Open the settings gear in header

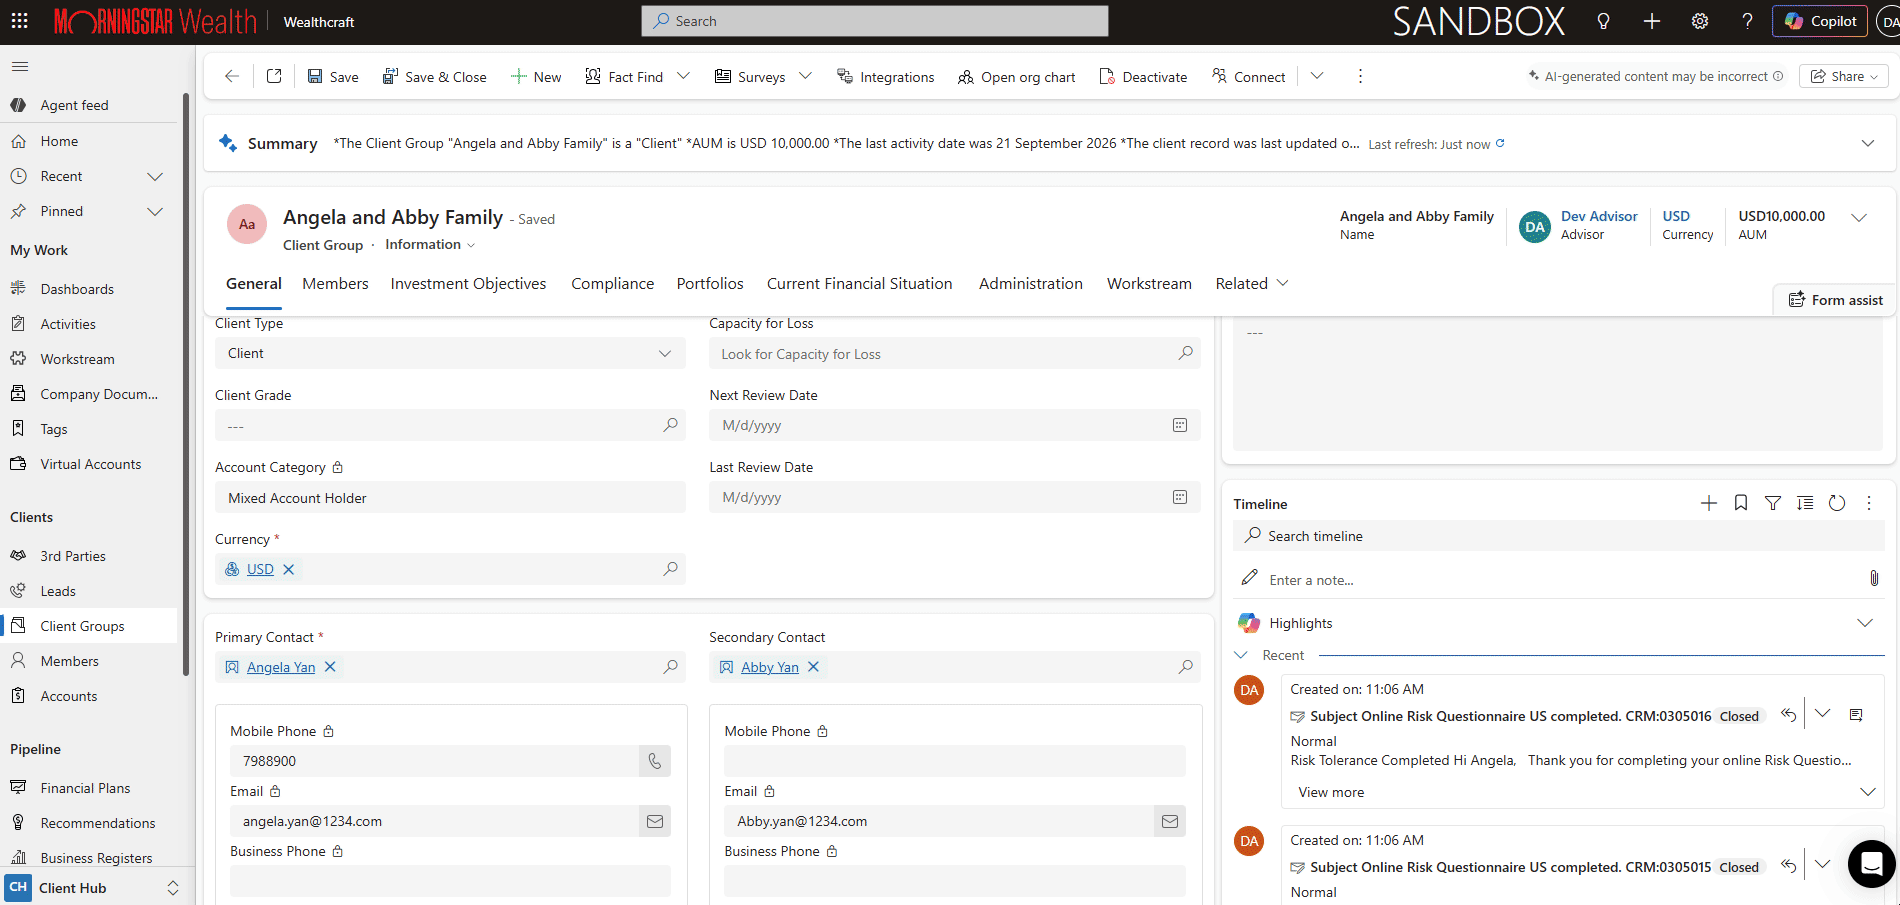coord(1700,21)
